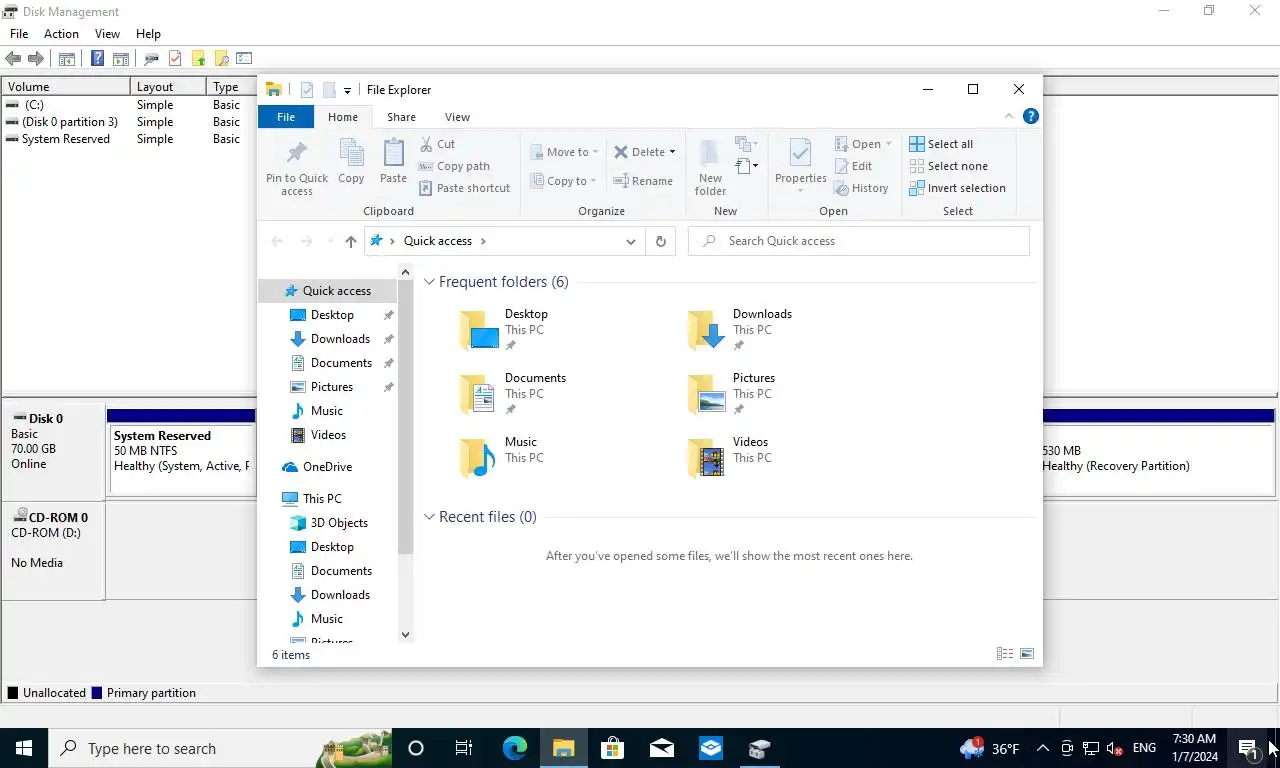Open Microsoft Edge from the taskbar

(x=514, y=748)
